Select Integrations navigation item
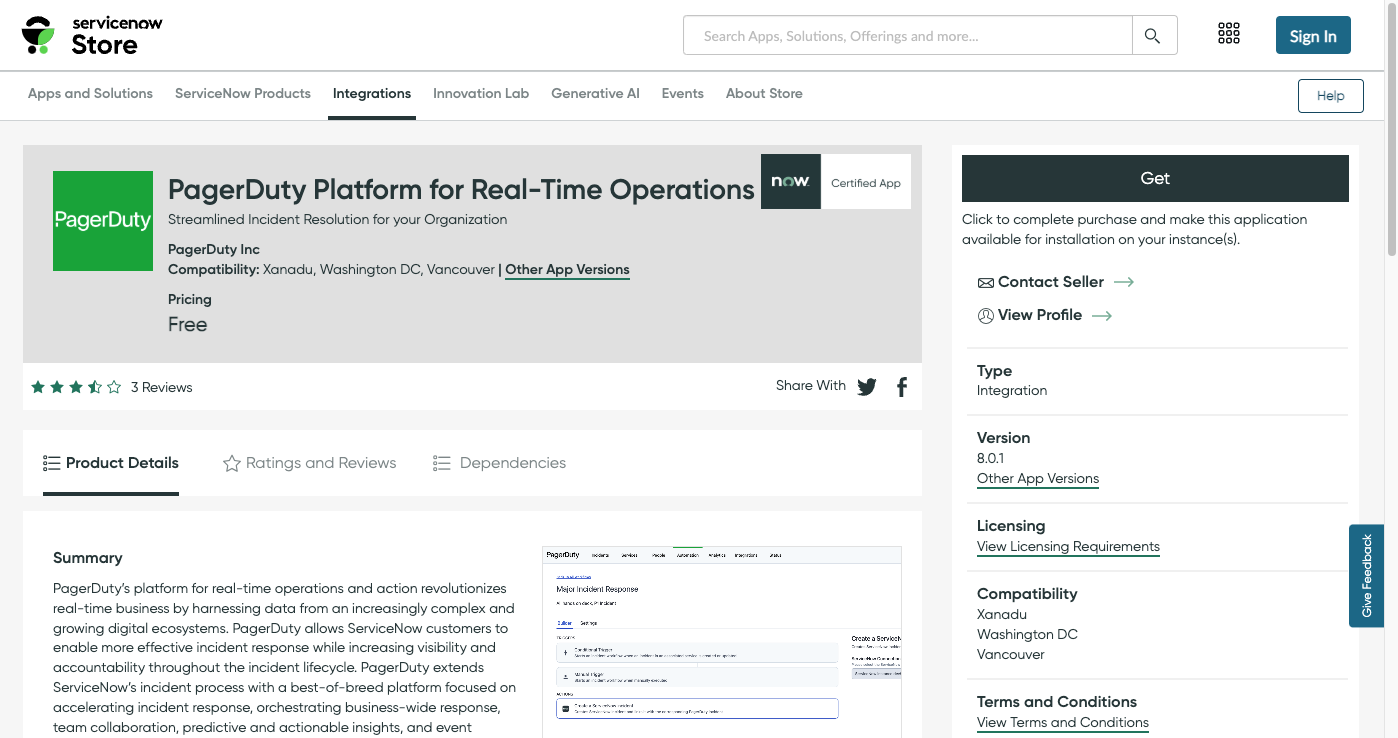 pyautogui.click(x=372, y=94)
